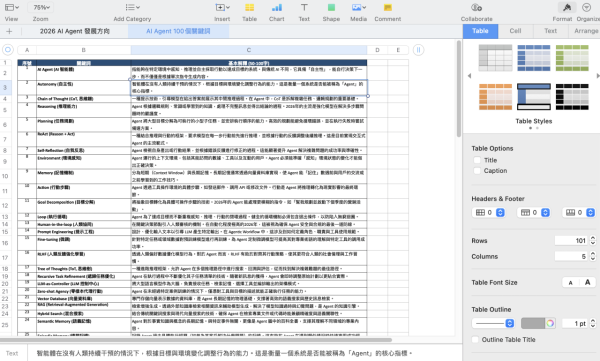Select the AI Agent 100 sheet tab

(178, 31)
